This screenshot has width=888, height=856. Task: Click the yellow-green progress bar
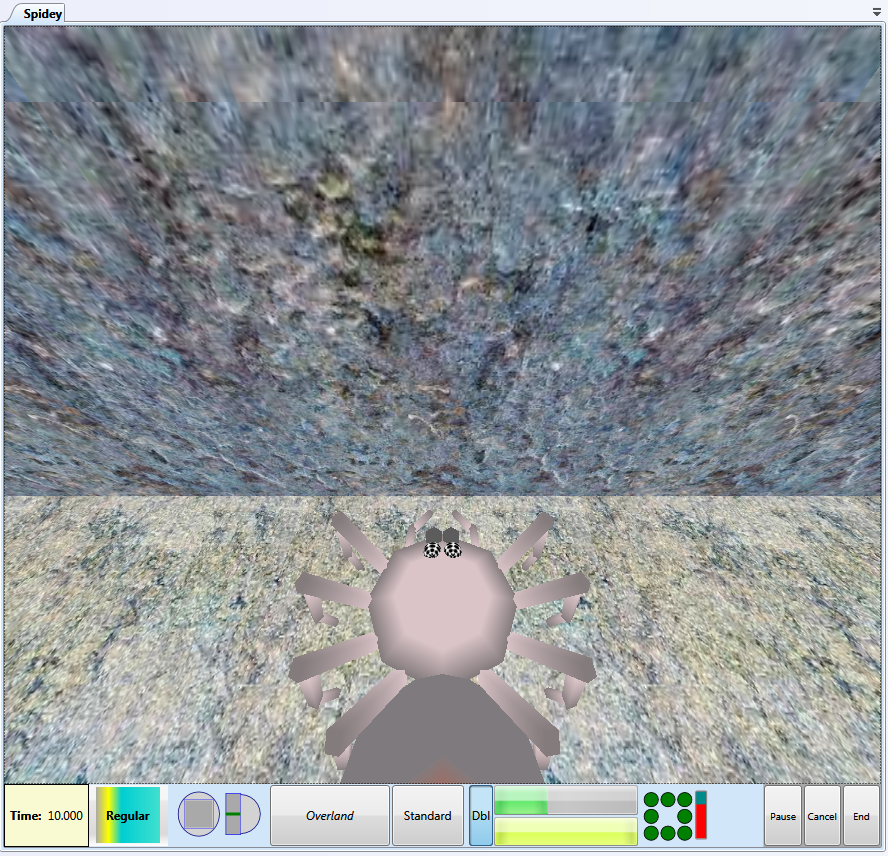click(x=566, y=831)
